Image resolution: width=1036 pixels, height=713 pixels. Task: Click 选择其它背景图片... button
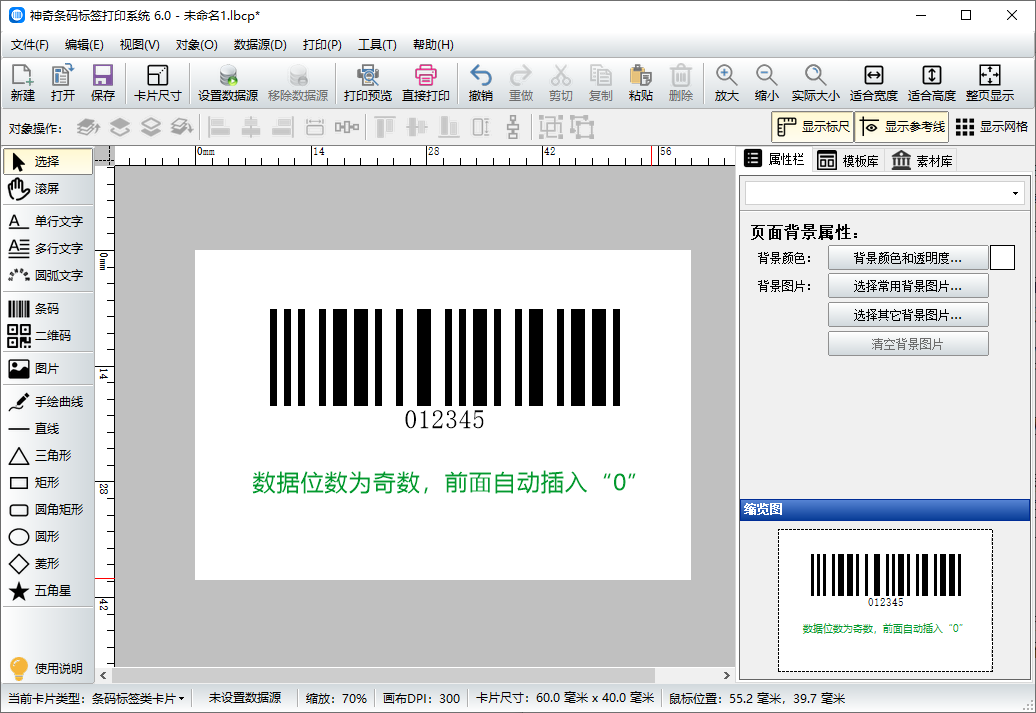click(908, 315)
